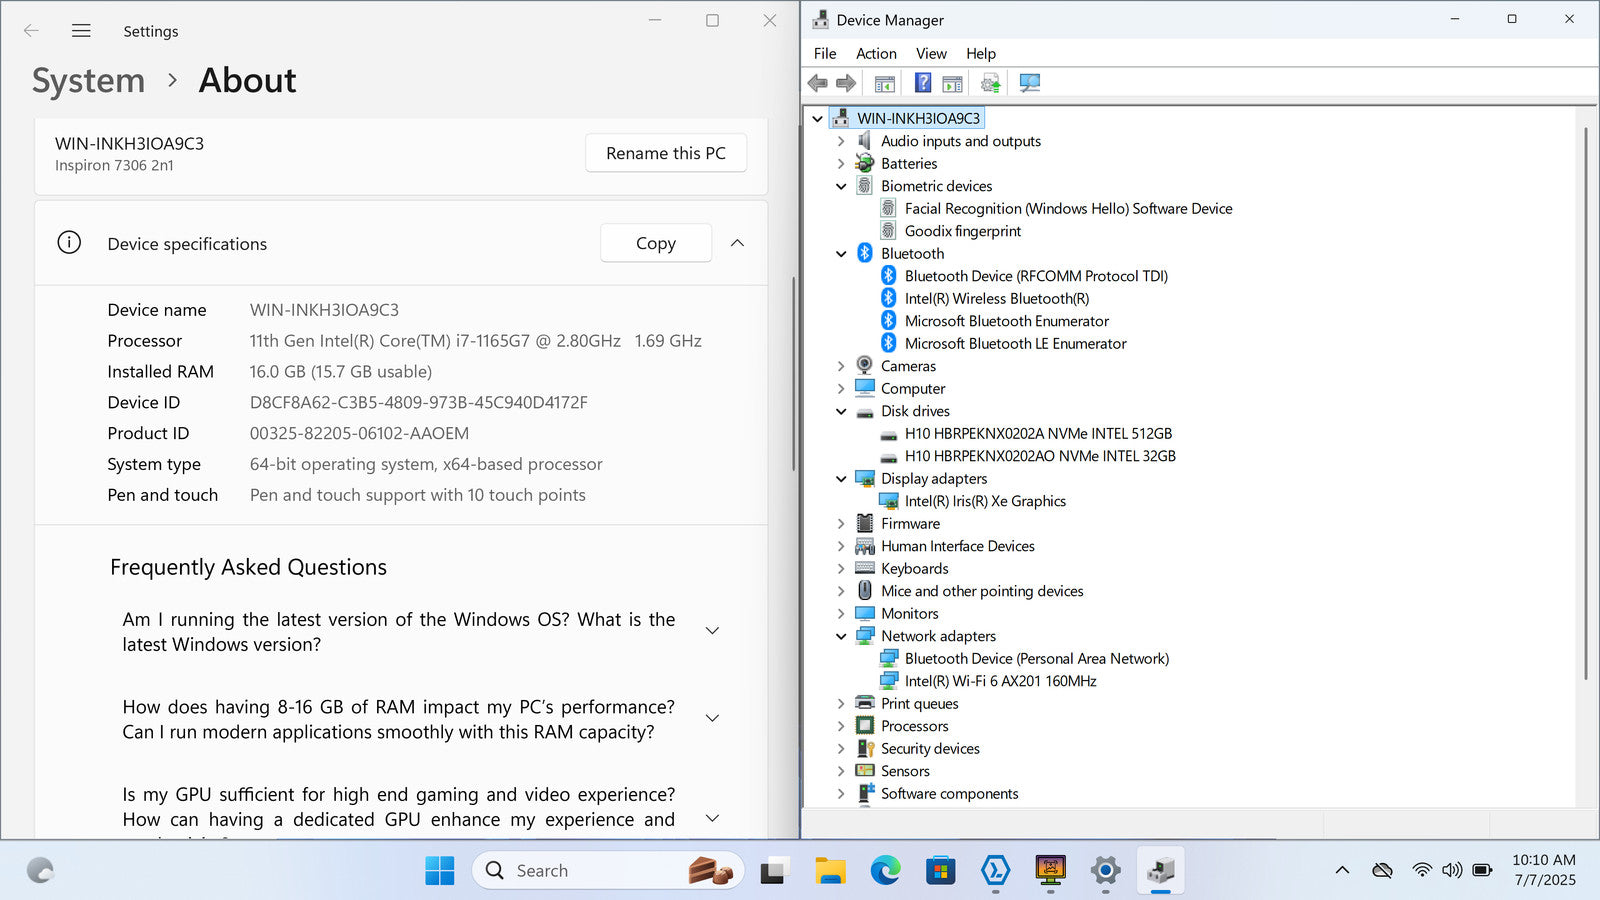Screen dimensions: 1600x900
Task: Click the Bluetooth category icon in Device Manager
Action: (865, 254)
